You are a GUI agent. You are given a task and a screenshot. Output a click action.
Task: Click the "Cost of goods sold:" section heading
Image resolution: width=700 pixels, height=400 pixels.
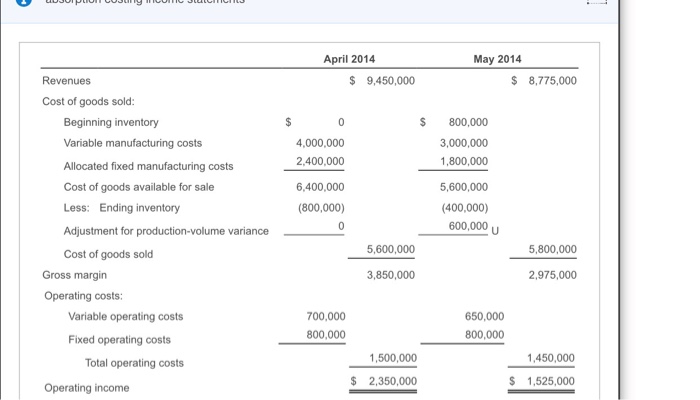pos(88,102)
